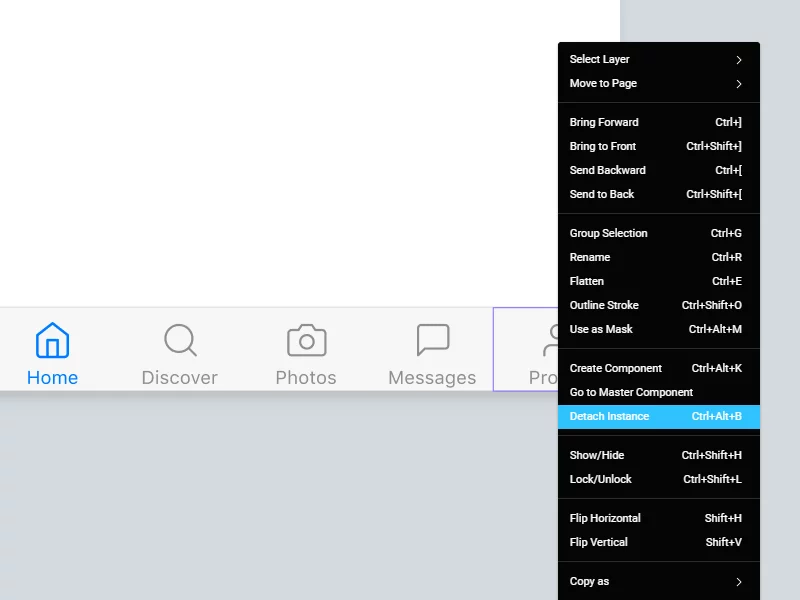800x600 pixels.
Task: Click the Home label in tab bar
Action: point(53,378)
